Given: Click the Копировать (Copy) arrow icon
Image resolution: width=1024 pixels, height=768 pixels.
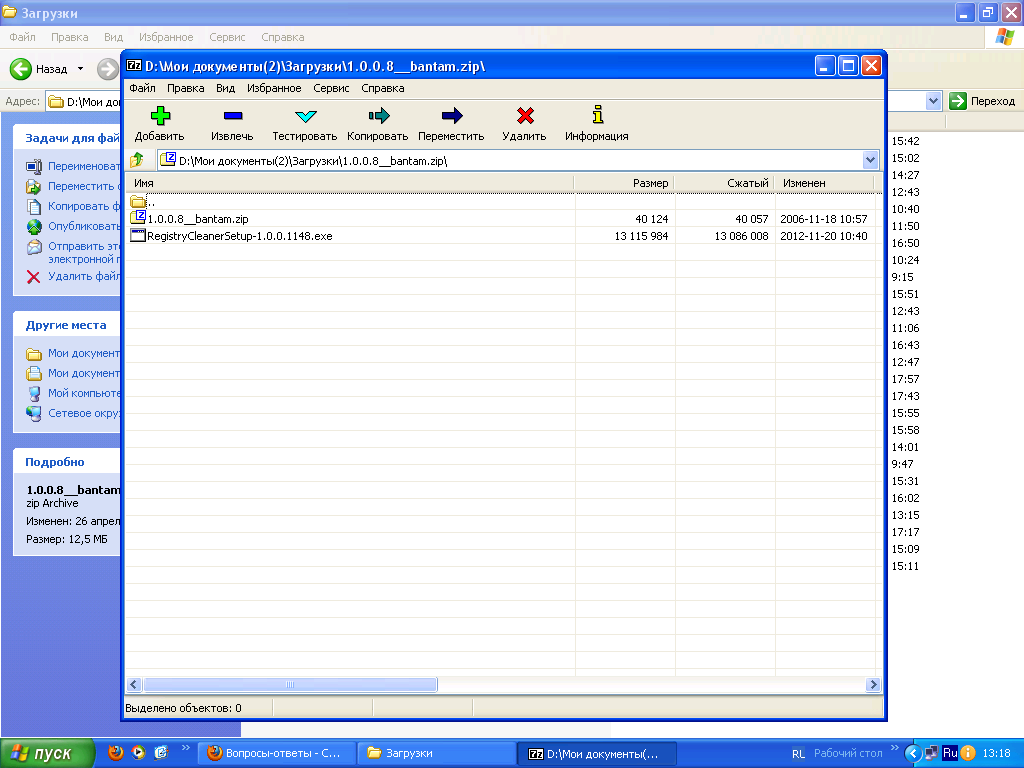Looking at the screenshot, I should click(378, 116).
